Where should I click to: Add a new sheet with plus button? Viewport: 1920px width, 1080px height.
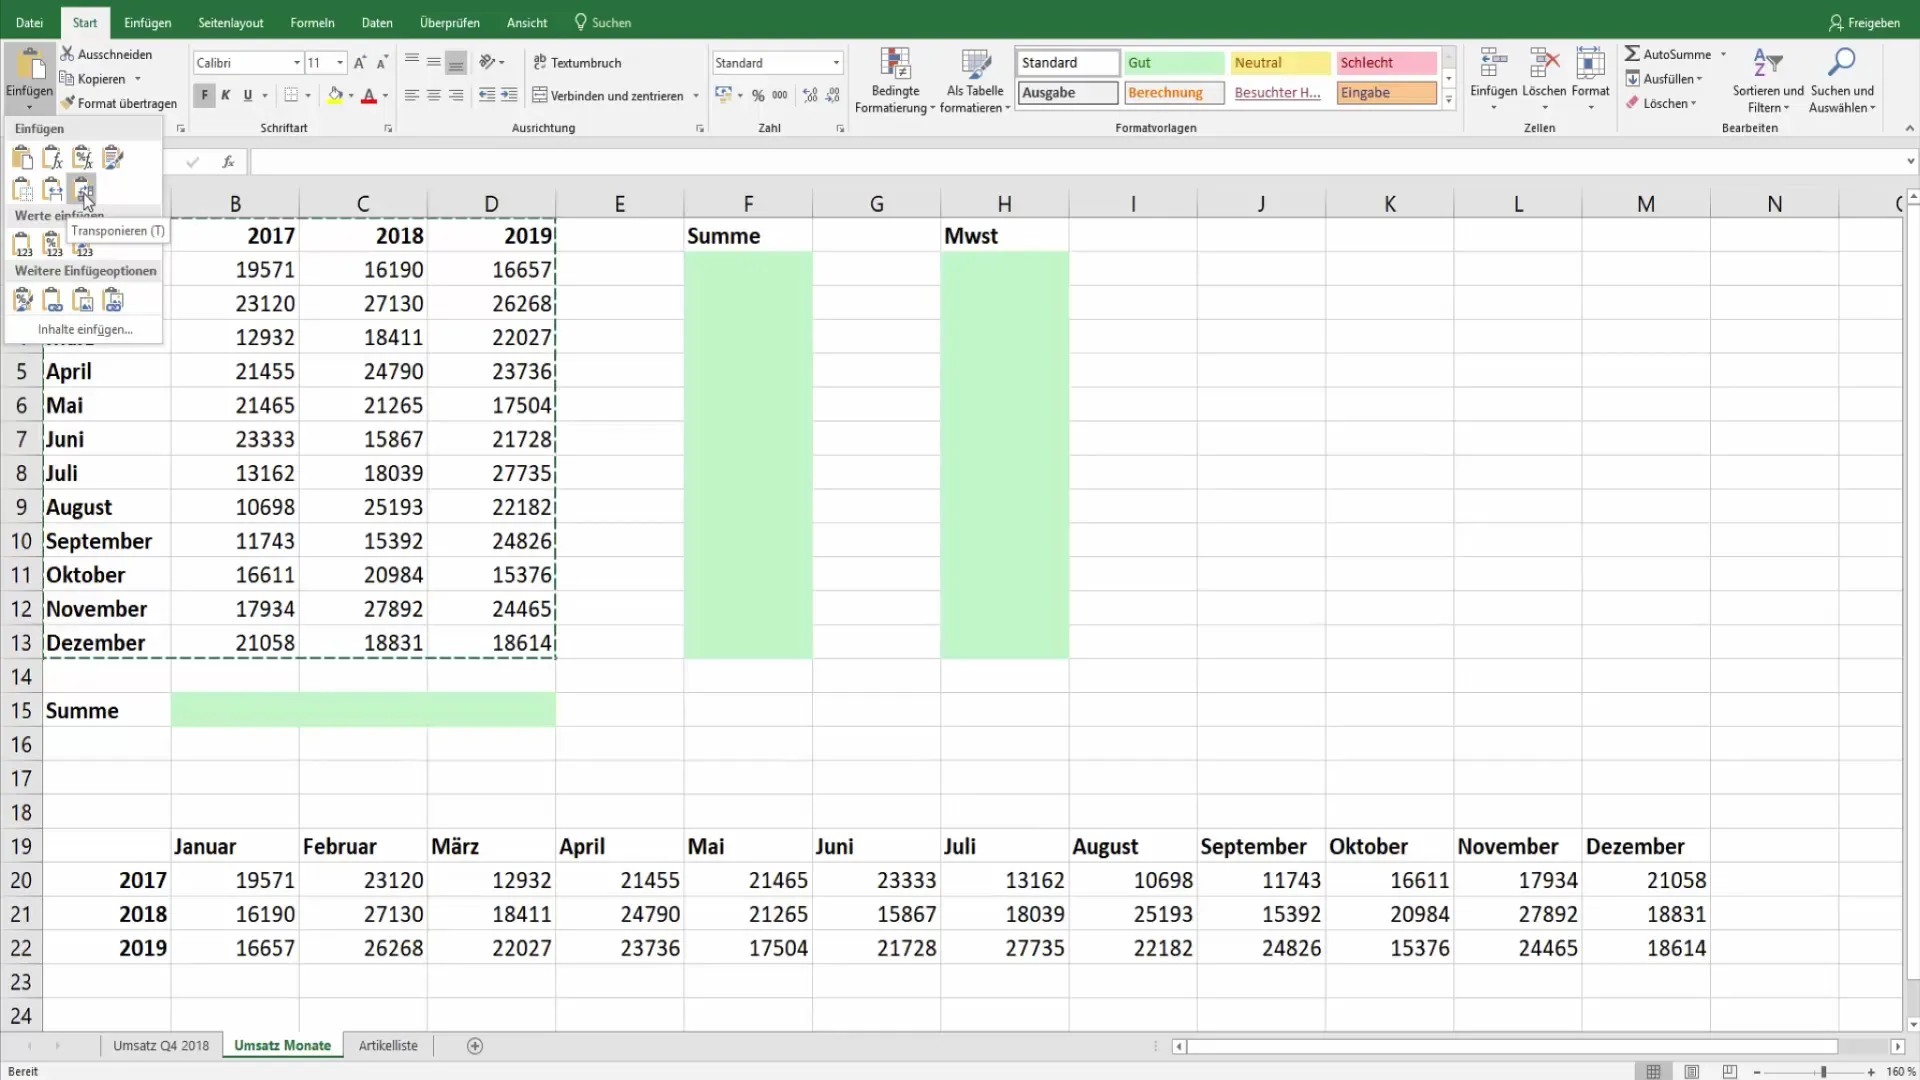click(475, 1045)
